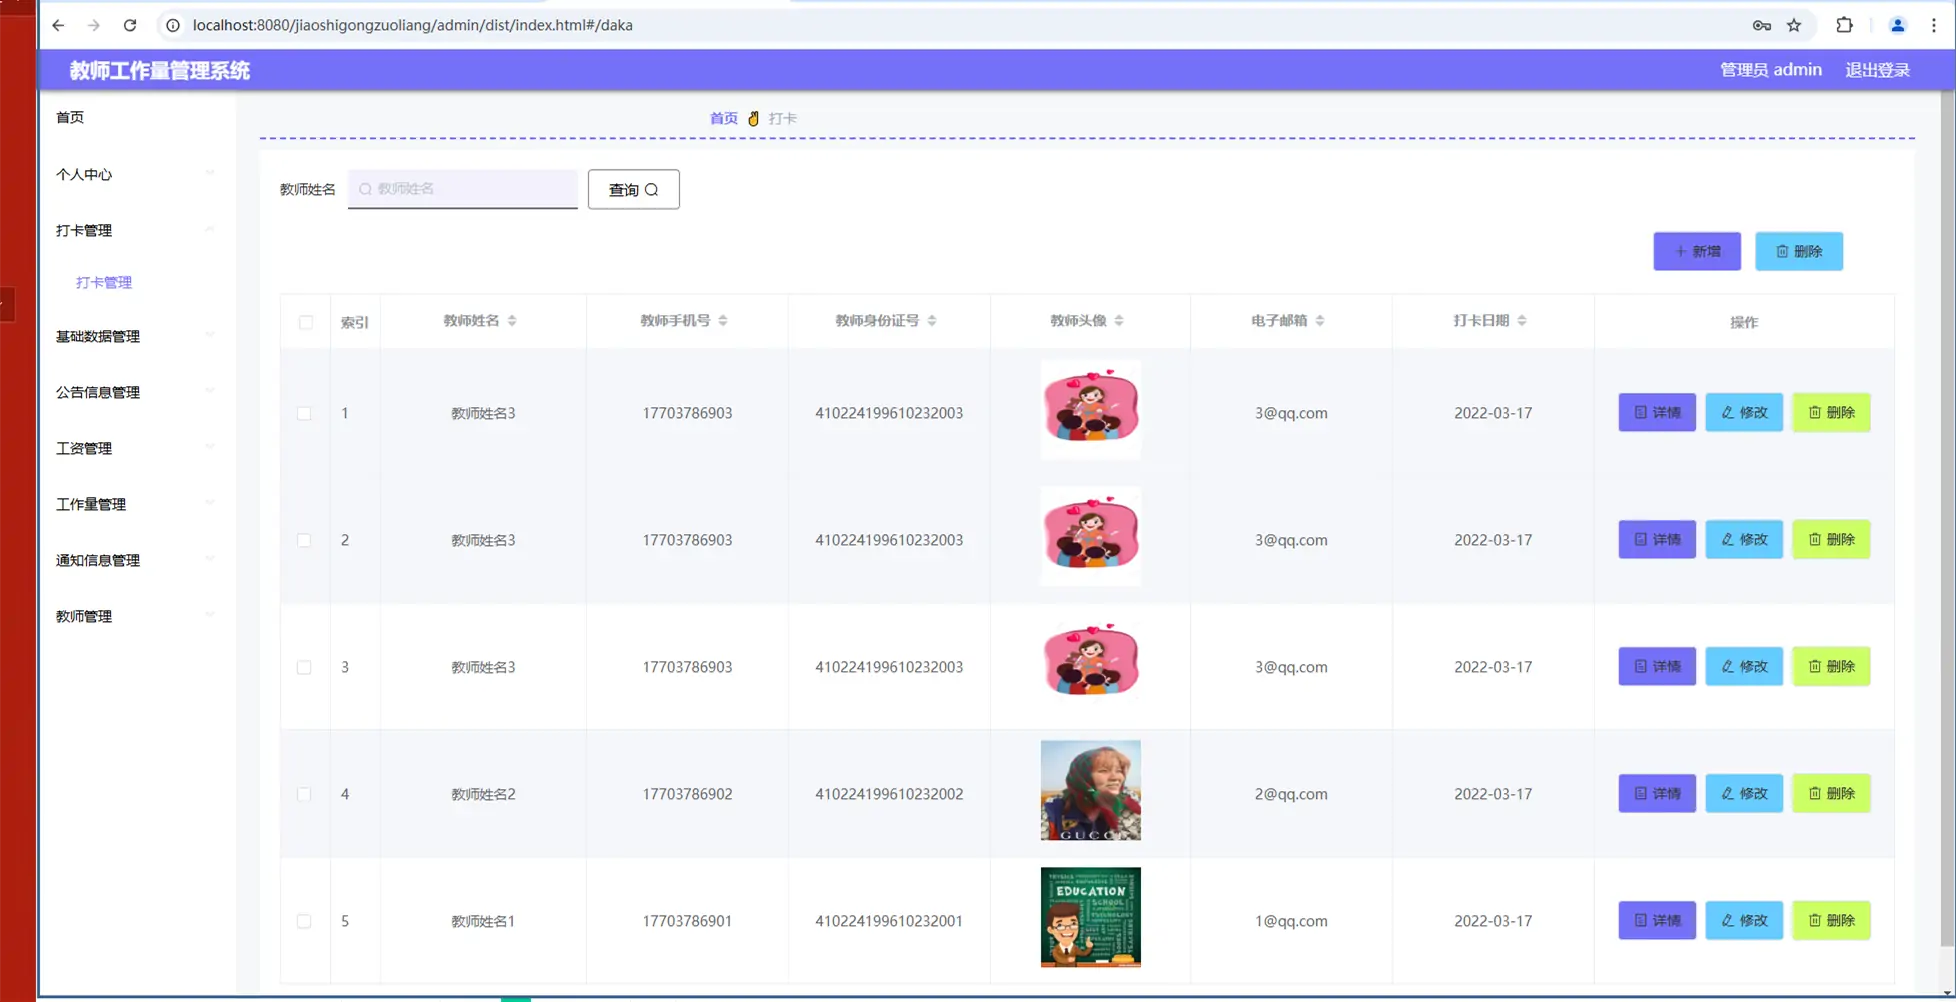Open the password key icon in address bar

pyautogui.click(x=1762, y=25)
